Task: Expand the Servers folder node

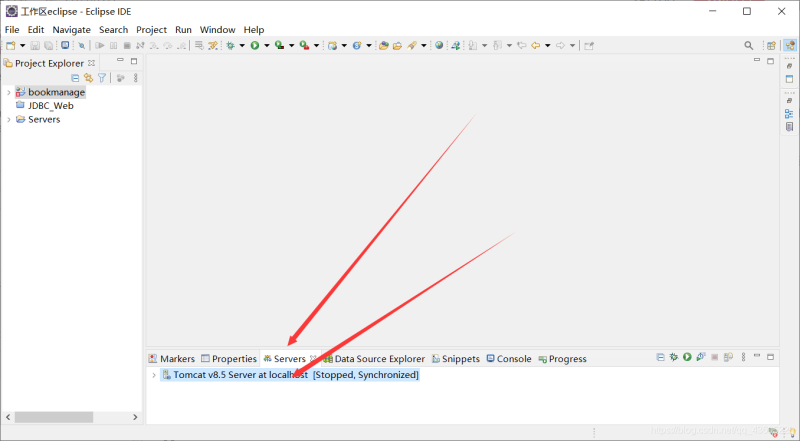Action: coord(8,119)
